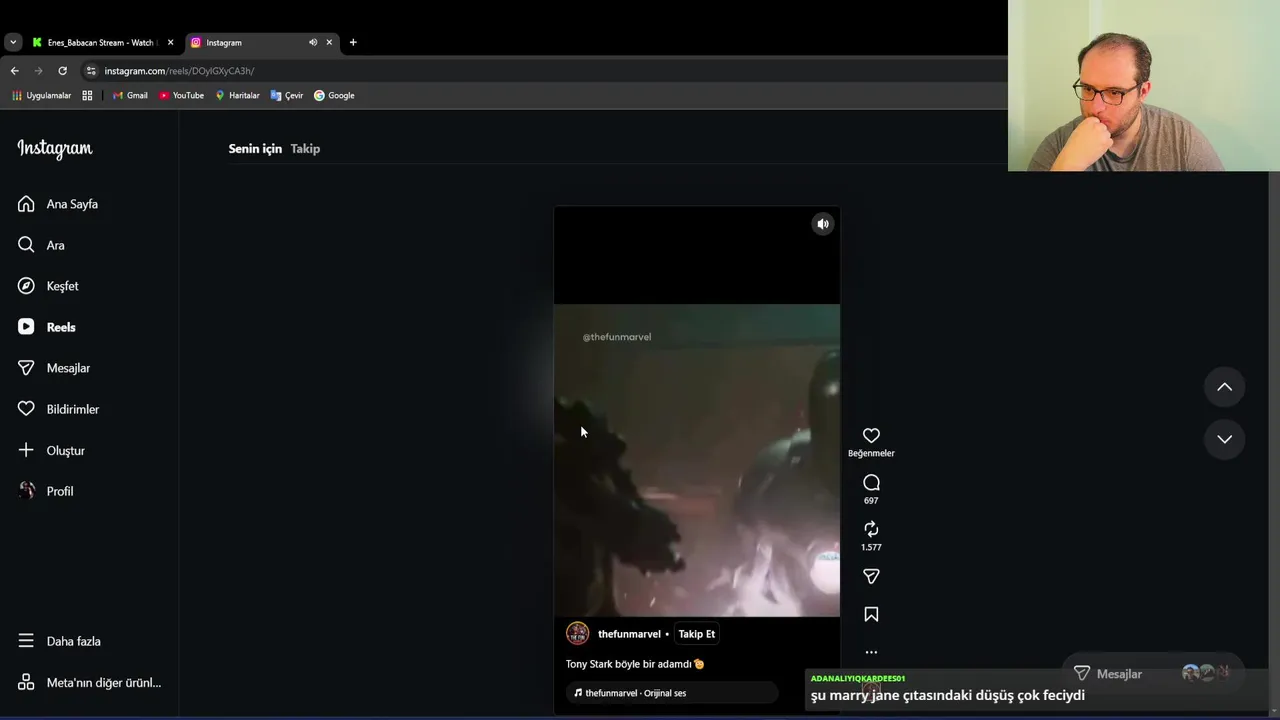Go to next reel with down arrow

click(1224, 439)
